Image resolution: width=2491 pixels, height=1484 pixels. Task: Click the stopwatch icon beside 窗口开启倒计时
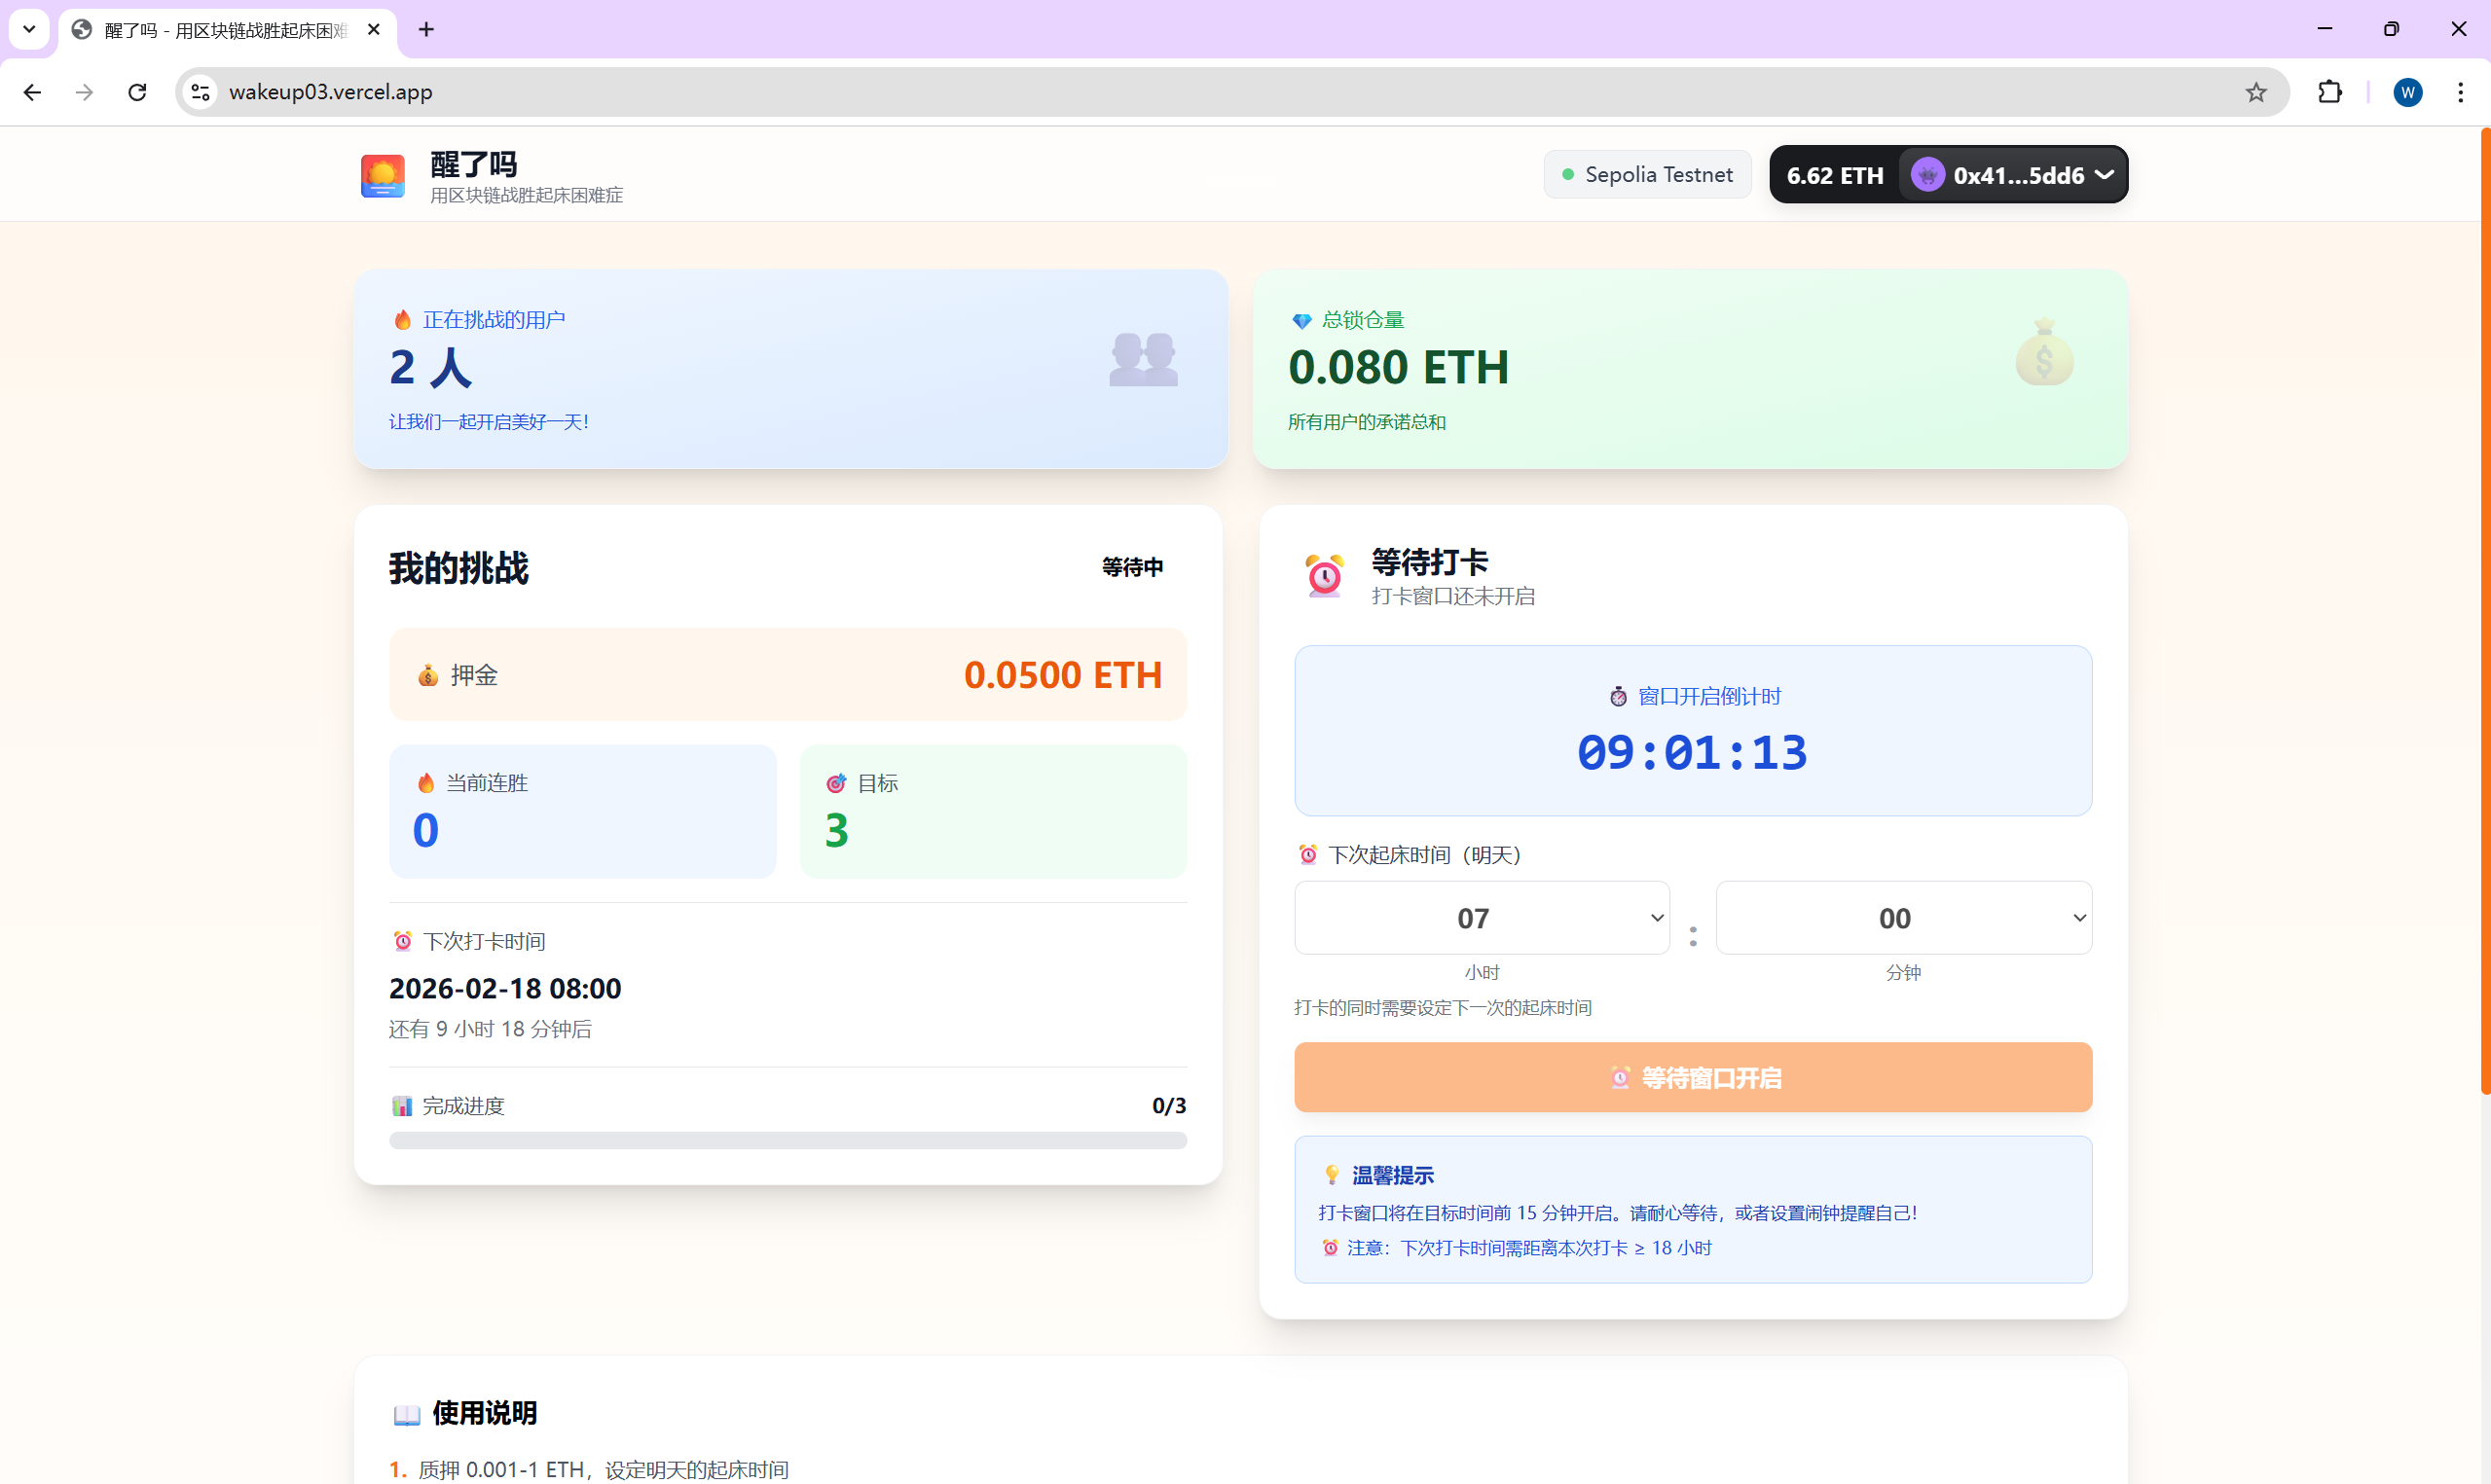click(1618, 697)
